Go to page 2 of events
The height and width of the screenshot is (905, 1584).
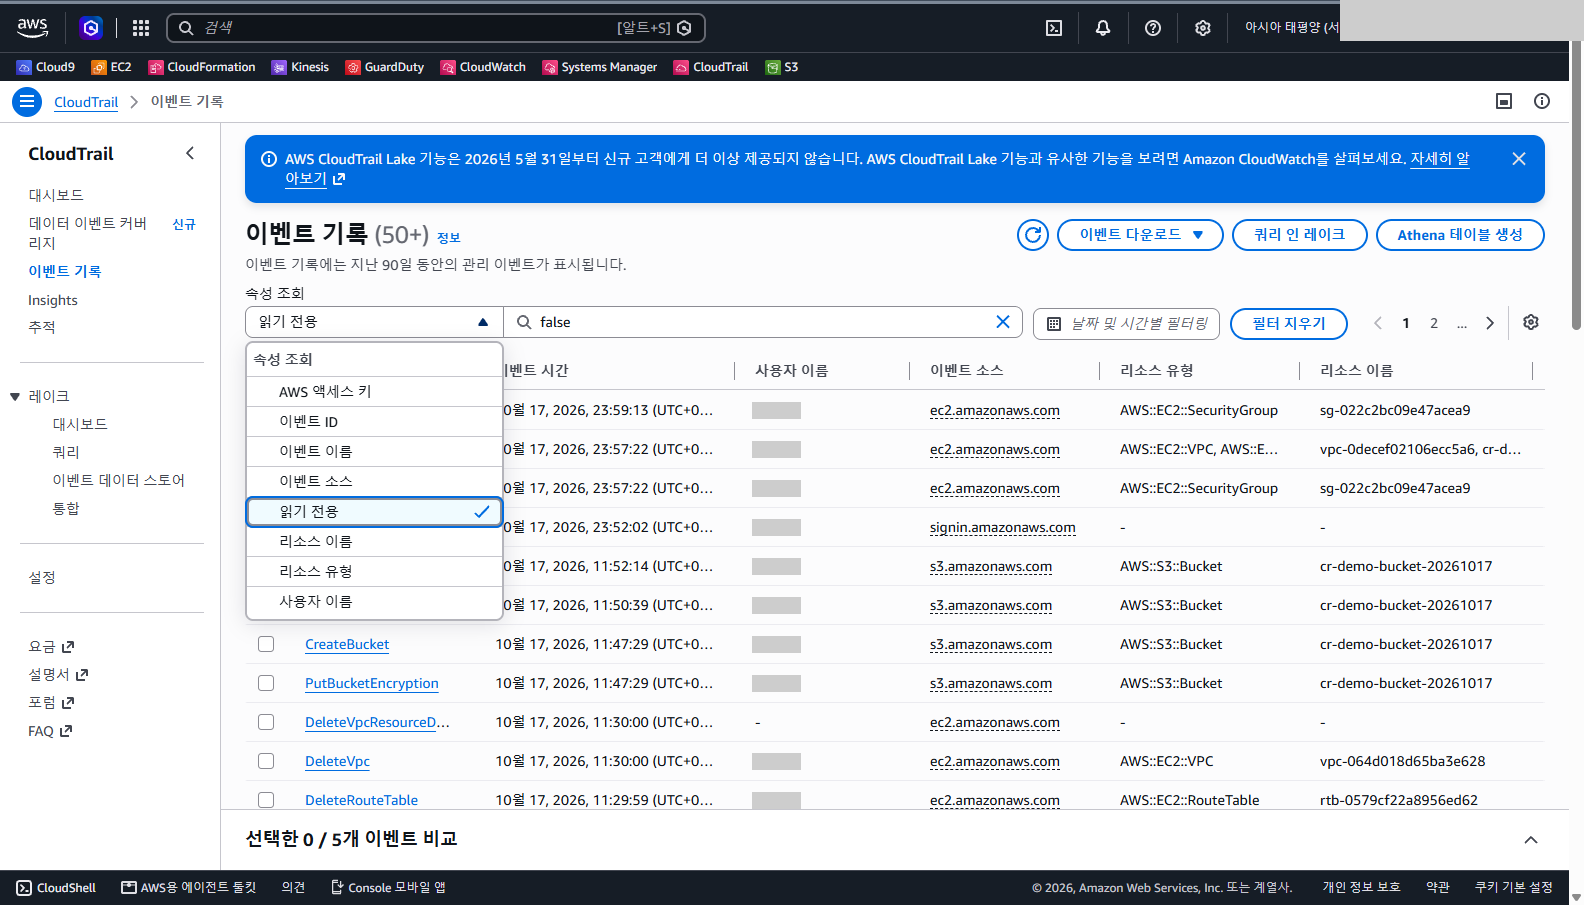tap(1434, 323)
